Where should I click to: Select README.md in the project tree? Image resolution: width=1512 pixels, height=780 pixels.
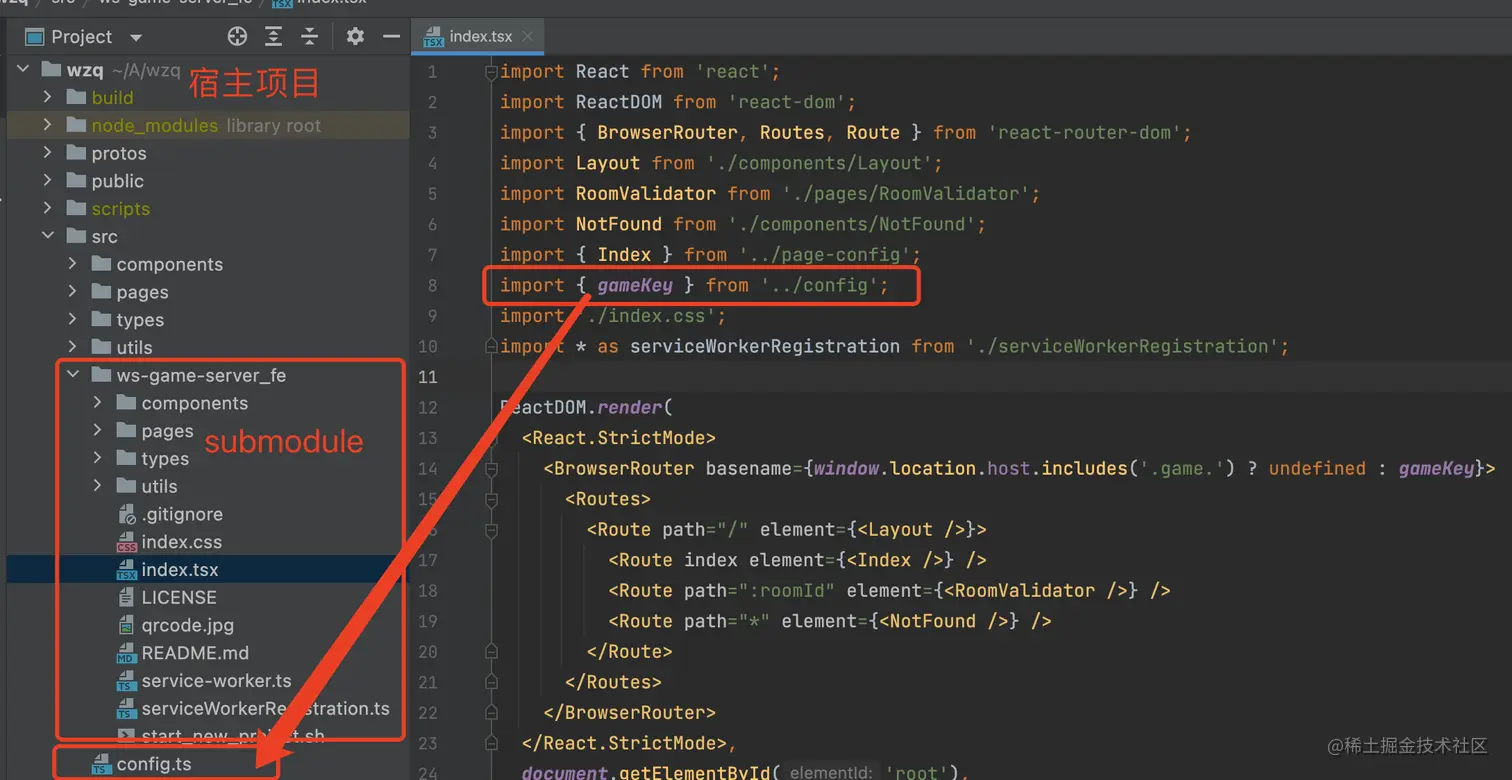pyautogui.click(x=195, y=654)
